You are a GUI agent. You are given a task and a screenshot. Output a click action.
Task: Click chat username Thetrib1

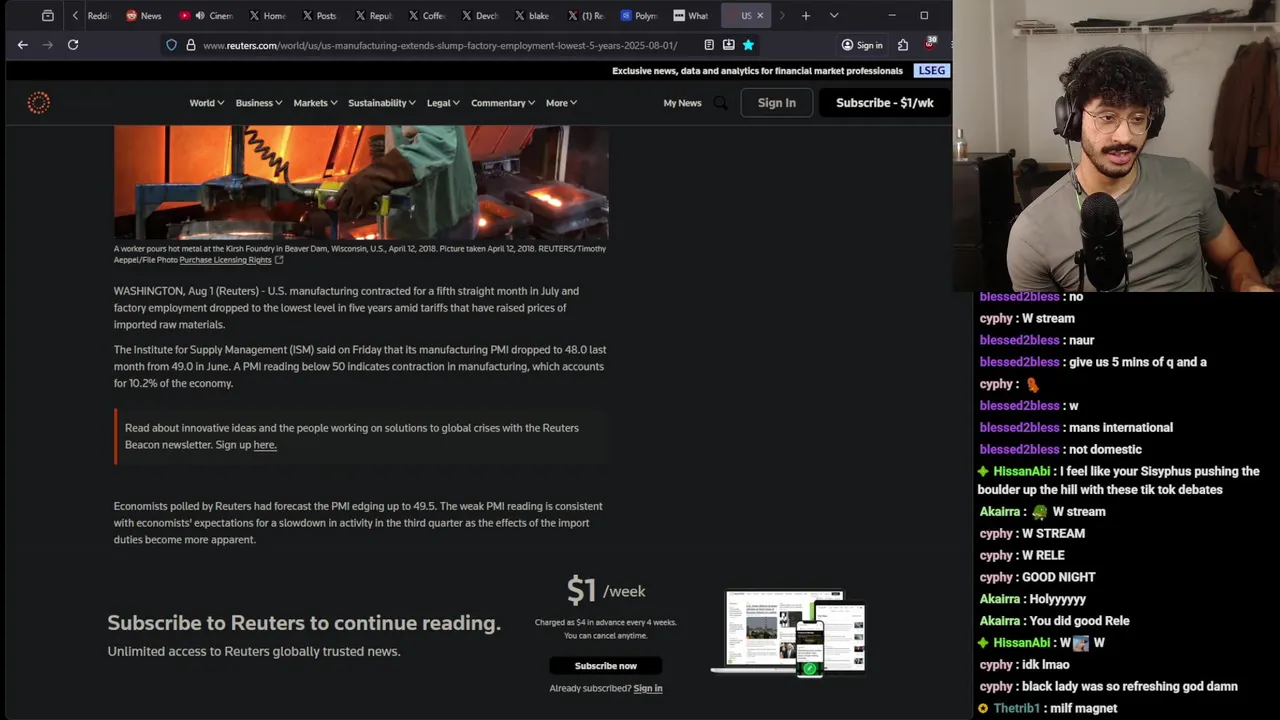pyautogui.click(x=1016, y=708)
